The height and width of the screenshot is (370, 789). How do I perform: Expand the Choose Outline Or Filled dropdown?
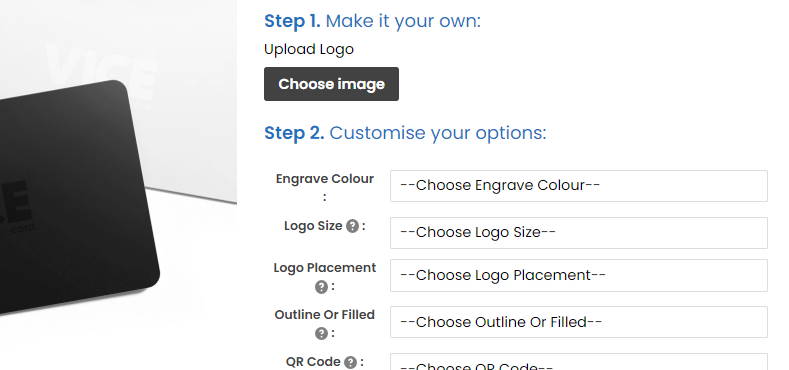click(579, 322)
